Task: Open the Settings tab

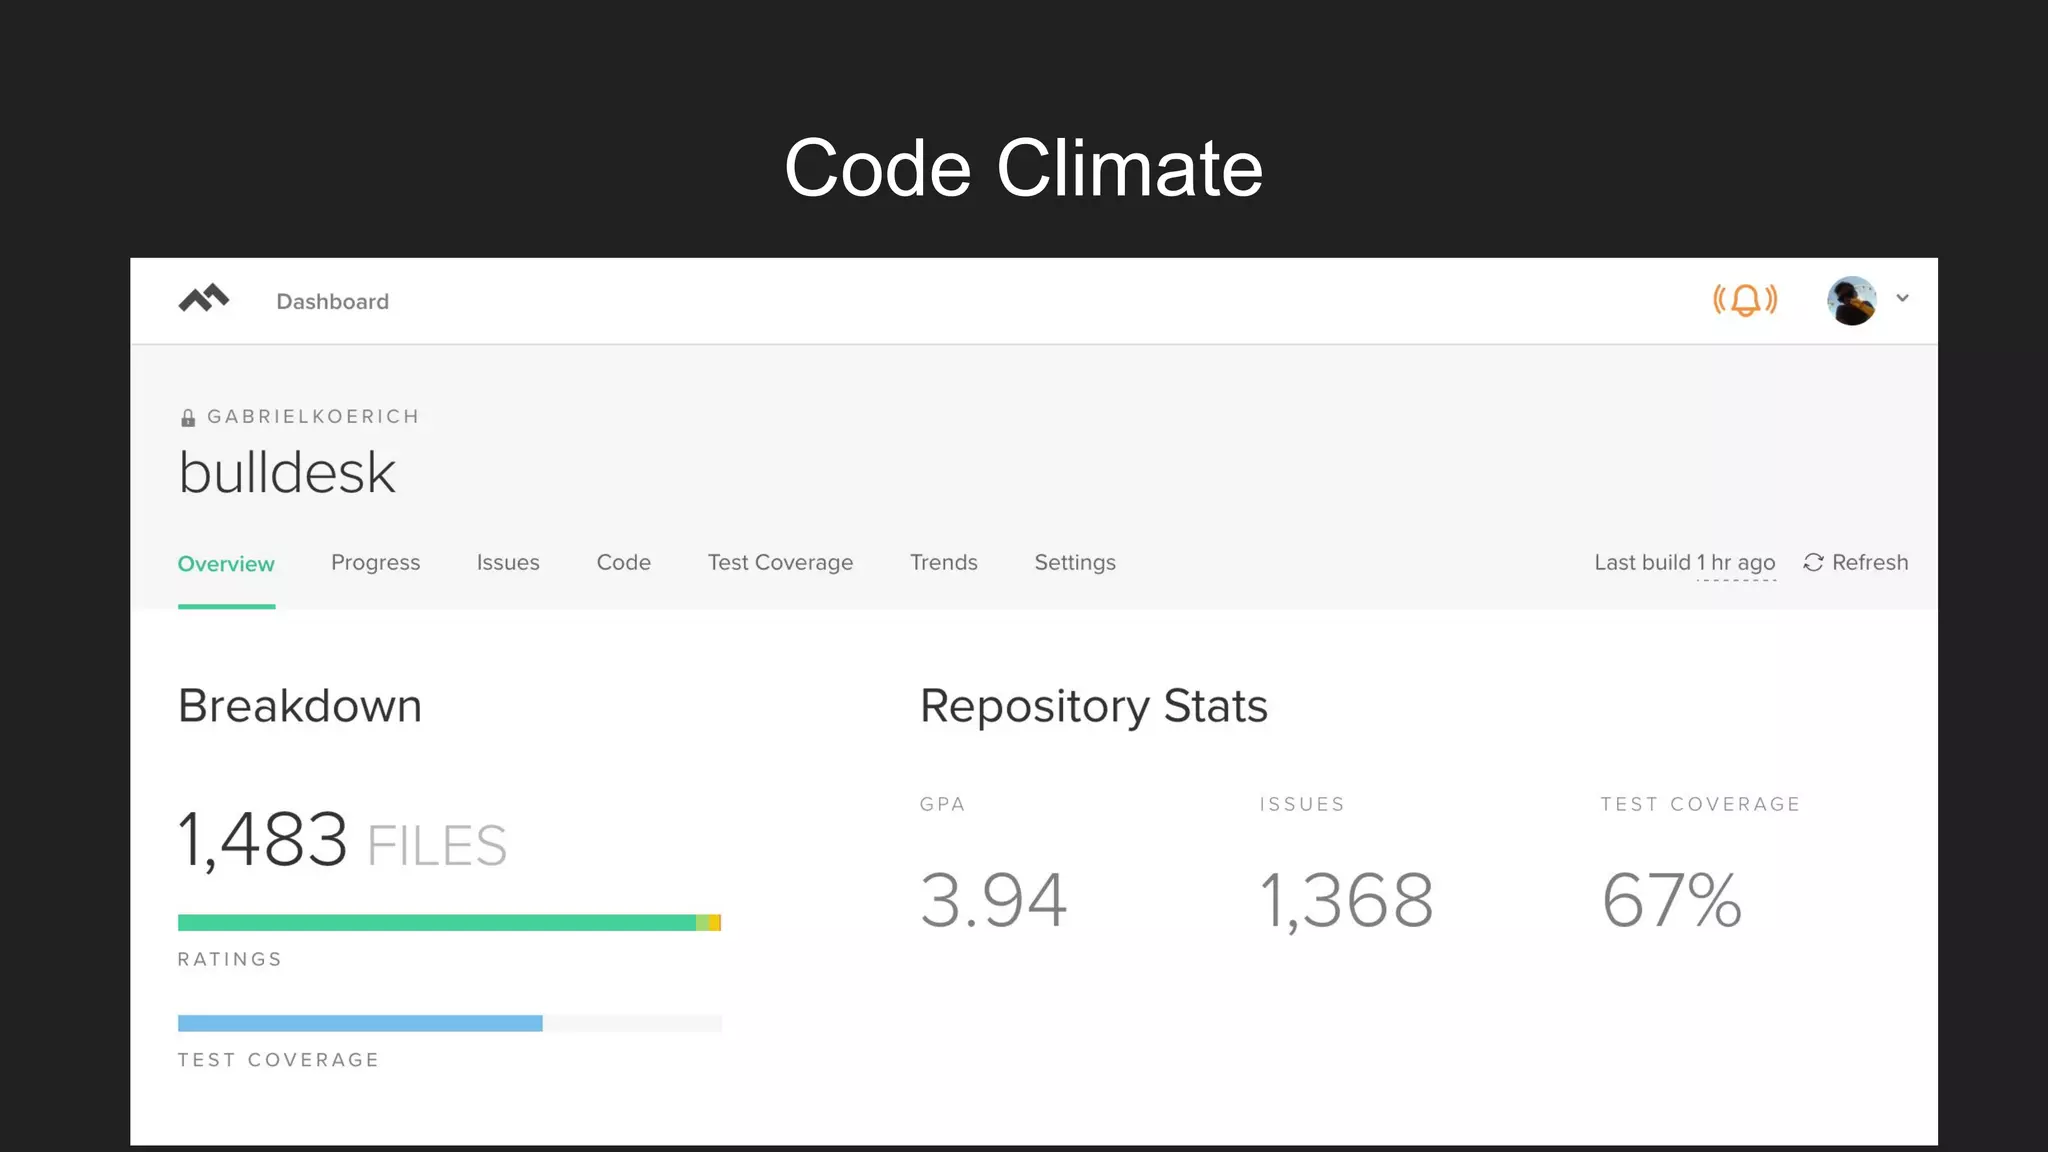Action: point(1075,563)
